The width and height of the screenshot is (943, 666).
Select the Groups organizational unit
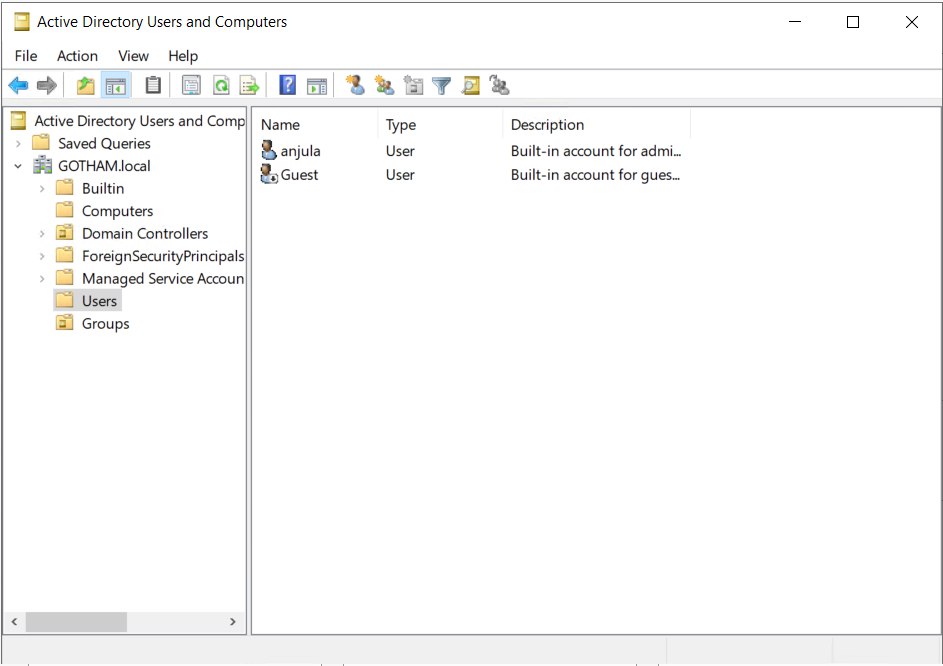(x=105, y=324)
